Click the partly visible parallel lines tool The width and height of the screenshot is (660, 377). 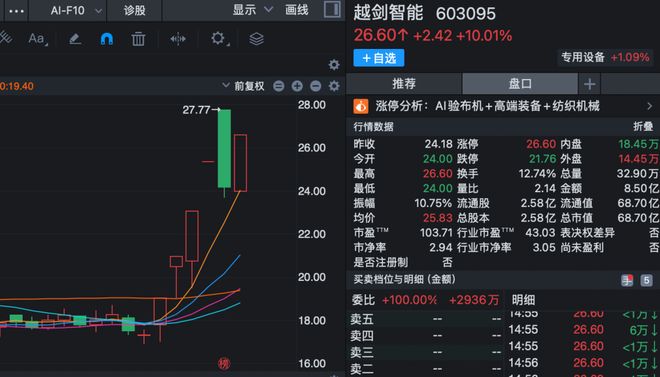click(6, 38)
